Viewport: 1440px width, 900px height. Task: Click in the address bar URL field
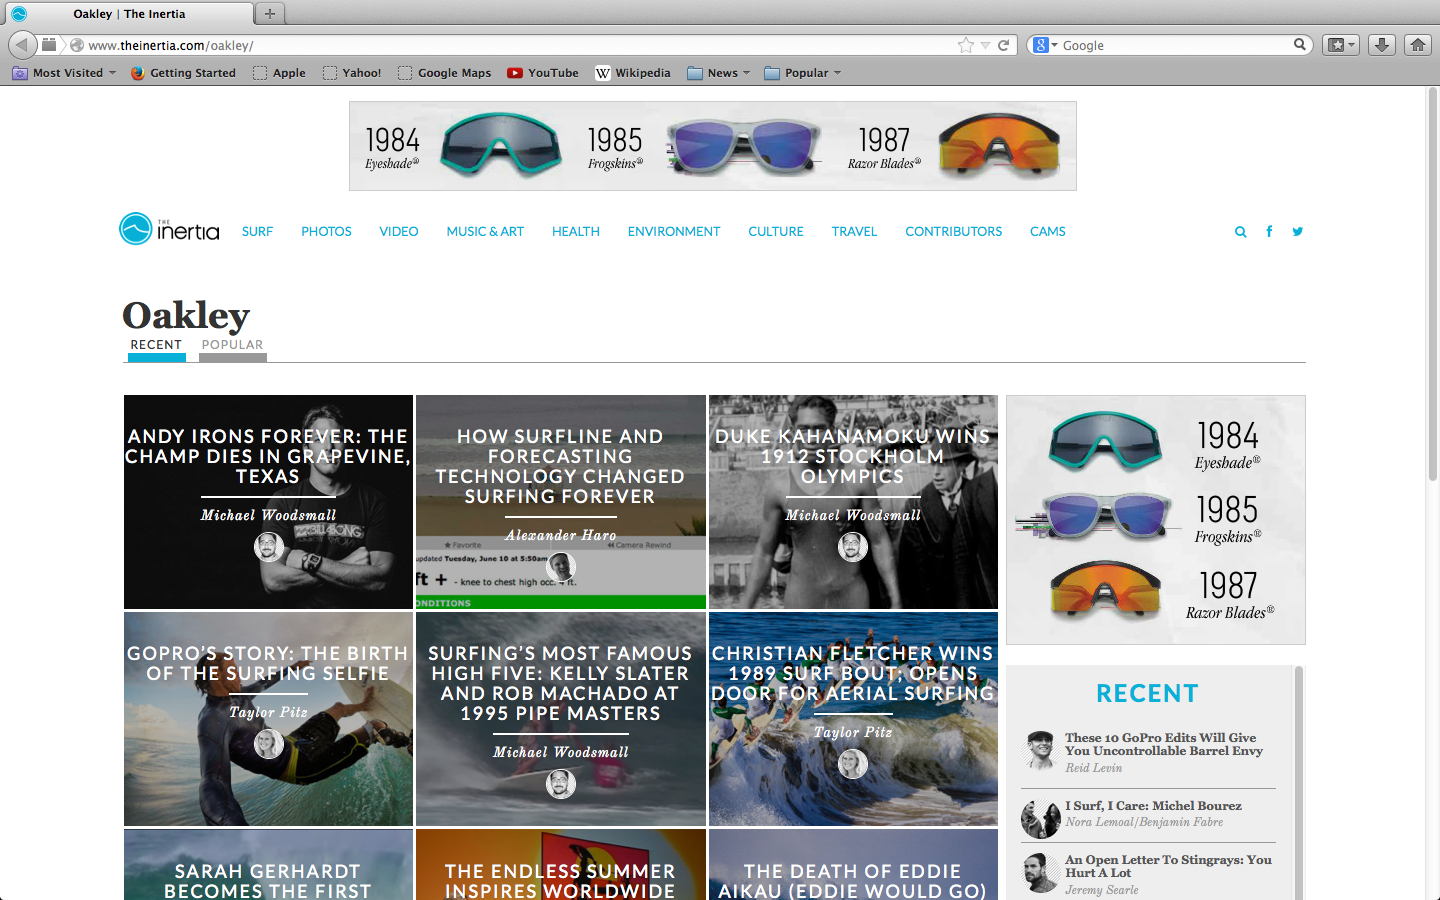point(520,45)
